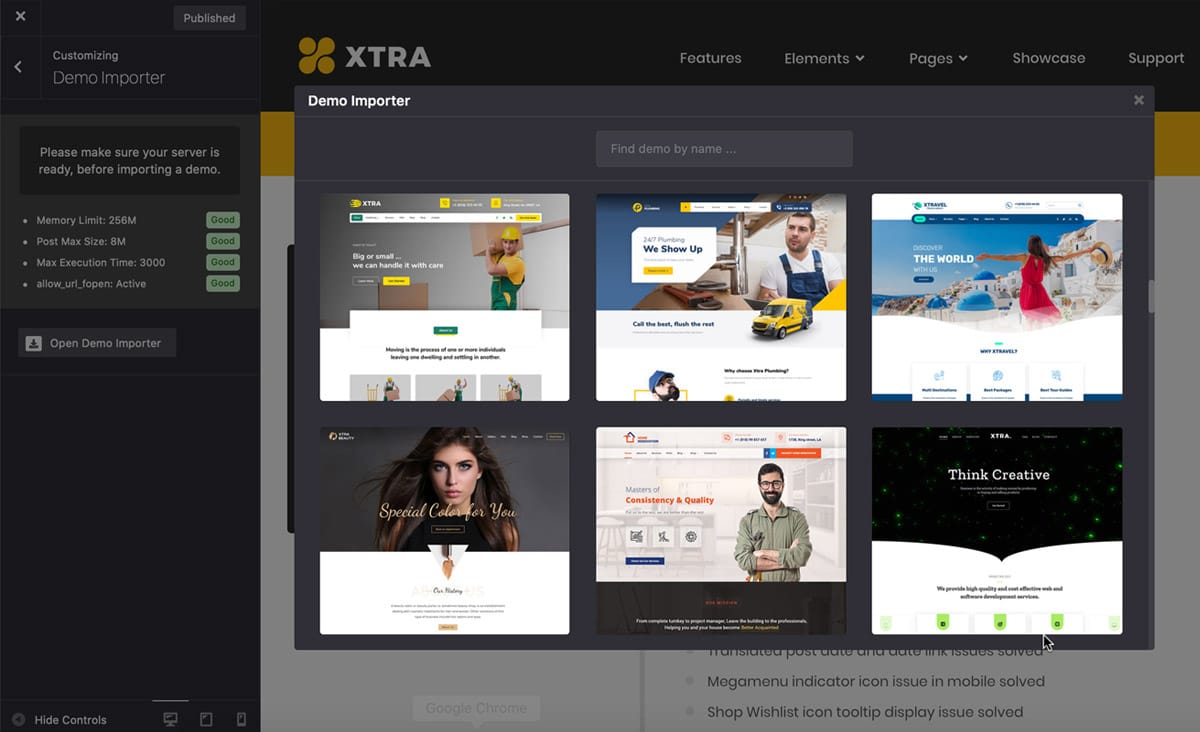Select the Xtra Plumbing demo thumbnail
This screenshot has width=1200, height=732.
point(721,297)
